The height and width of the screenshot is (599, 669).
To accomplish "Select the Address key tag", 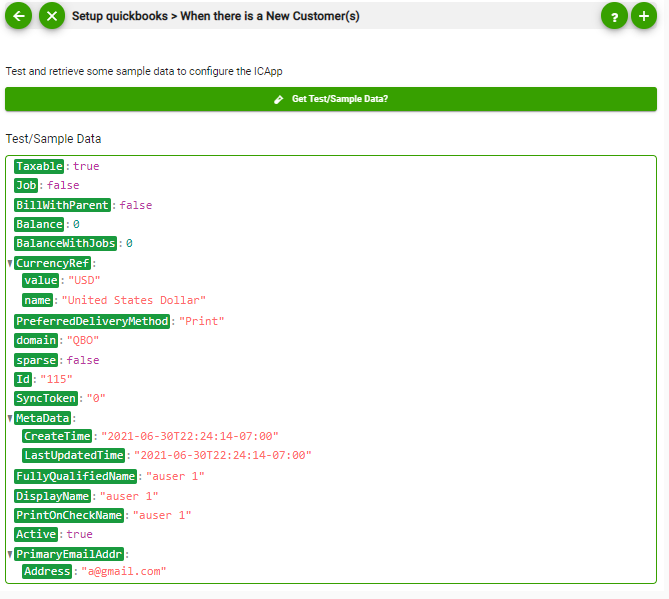I will (x=47, y=571).
